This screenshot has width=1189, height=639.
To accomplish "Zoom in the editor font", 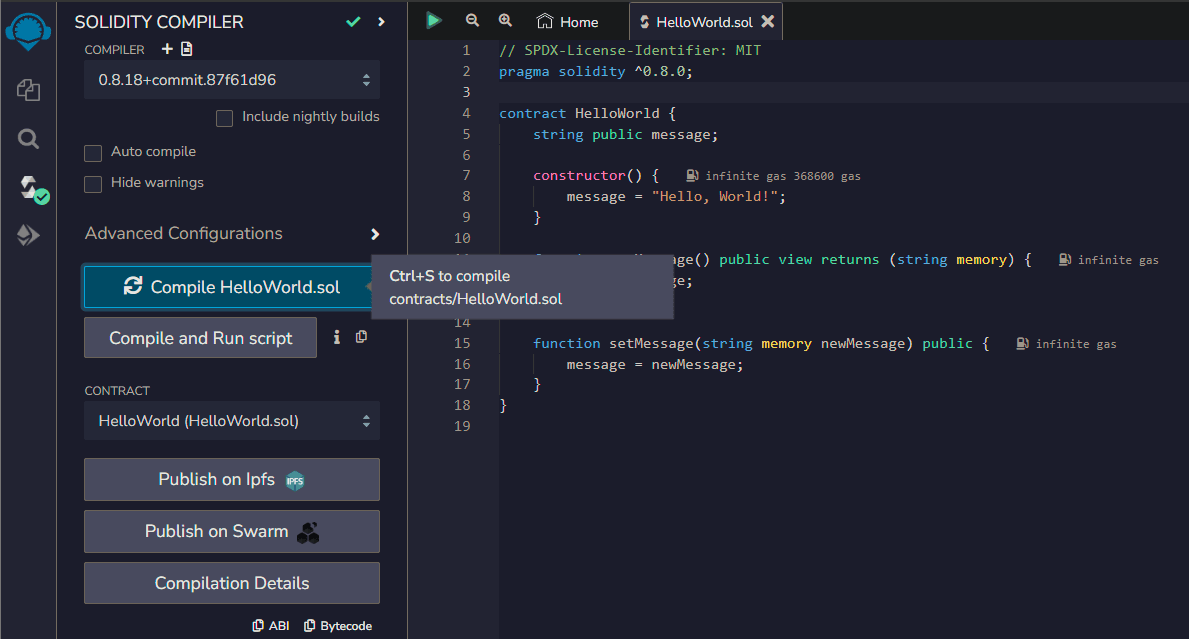I will 505,20.
